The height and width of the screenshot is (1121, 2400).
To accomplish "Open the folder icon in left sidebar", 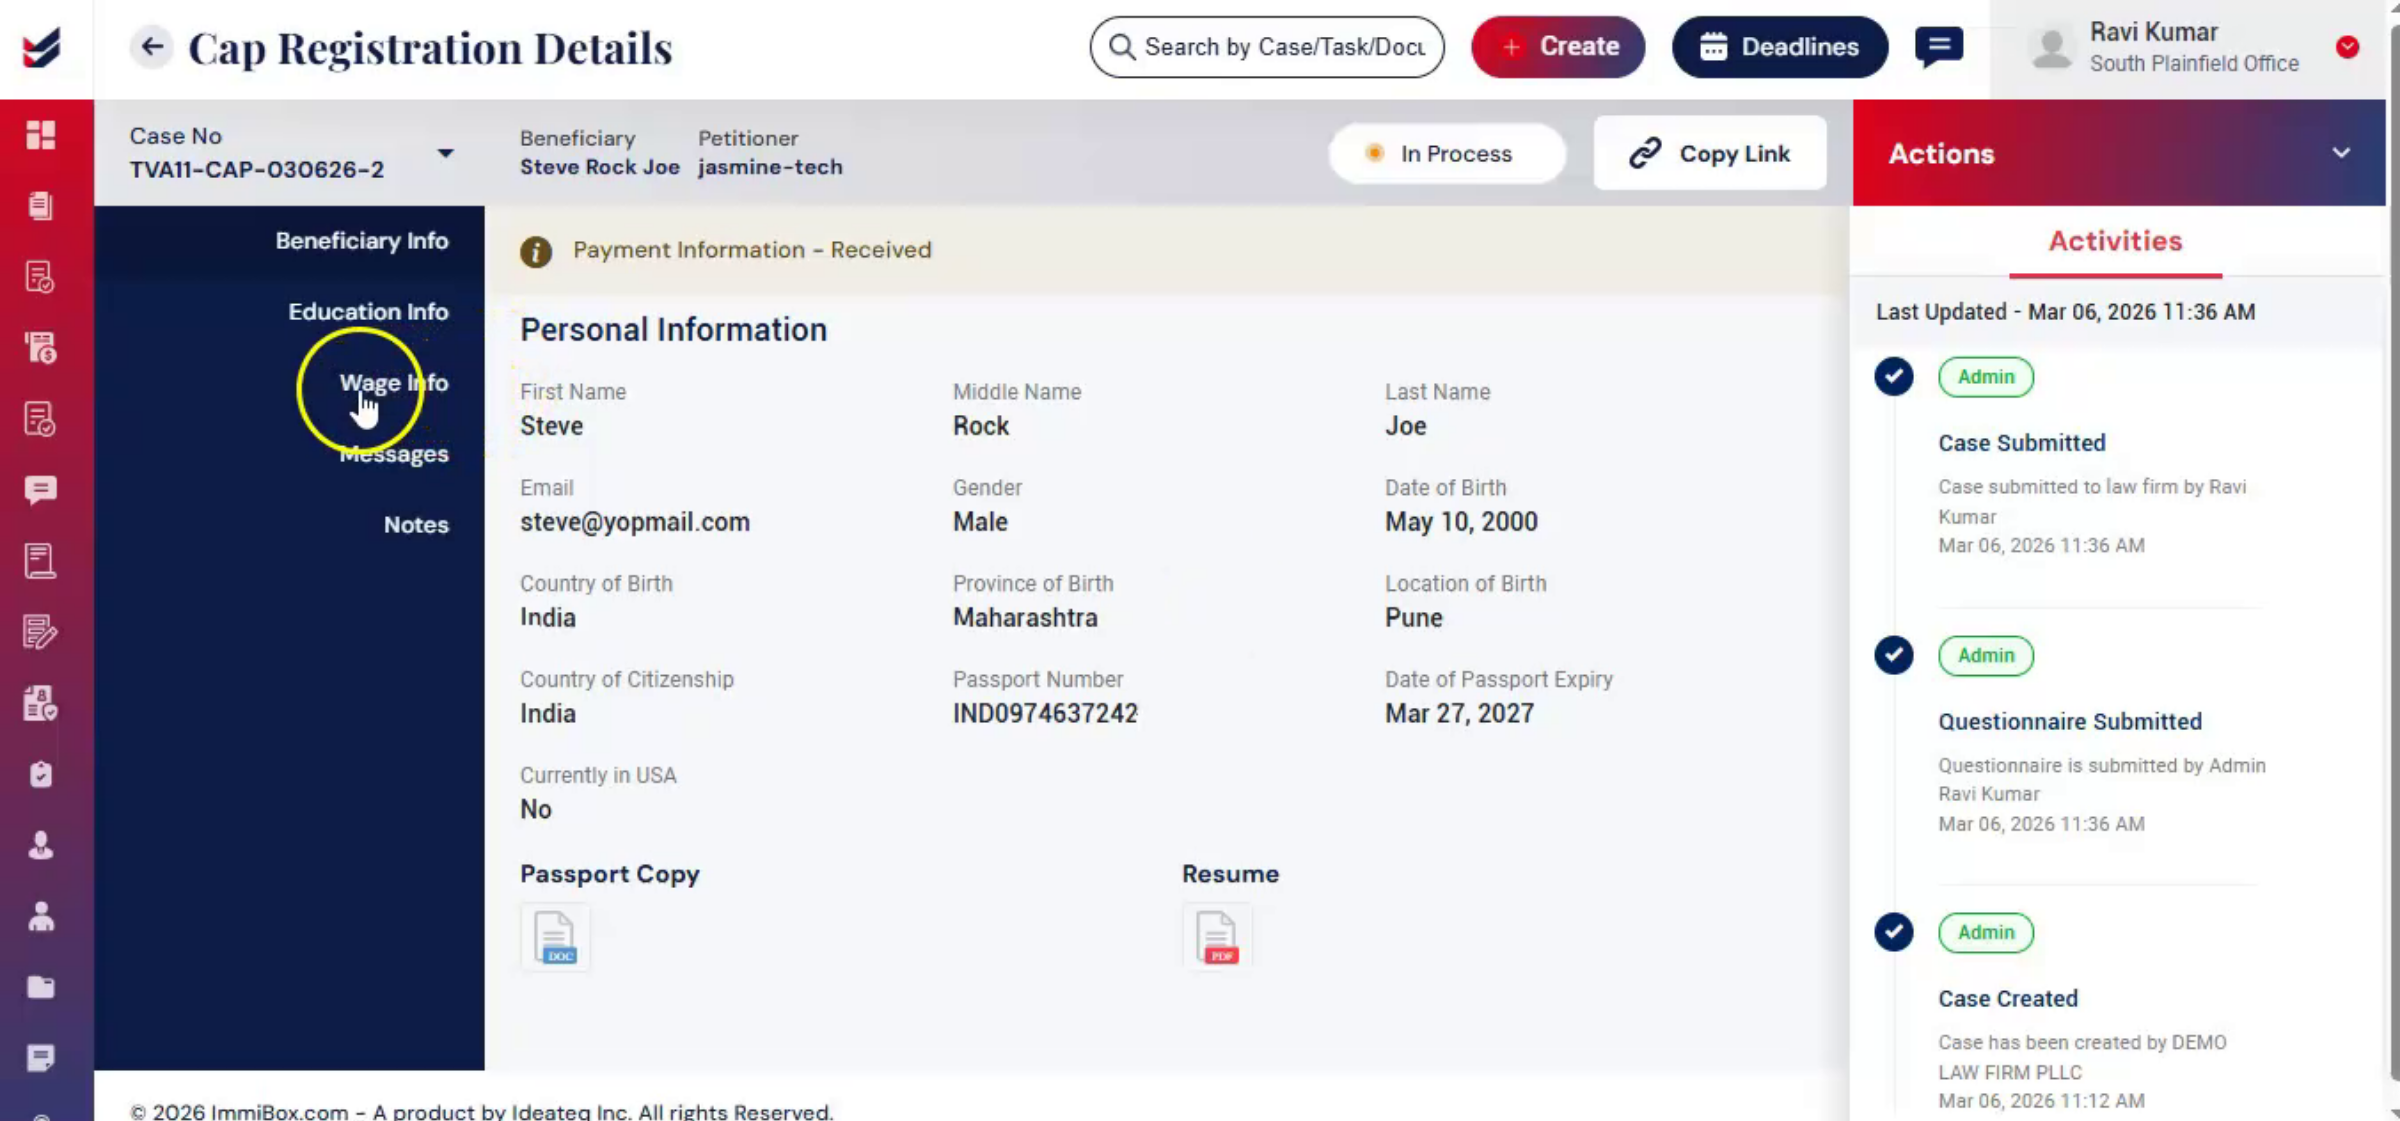I will (x=40, y=987).
